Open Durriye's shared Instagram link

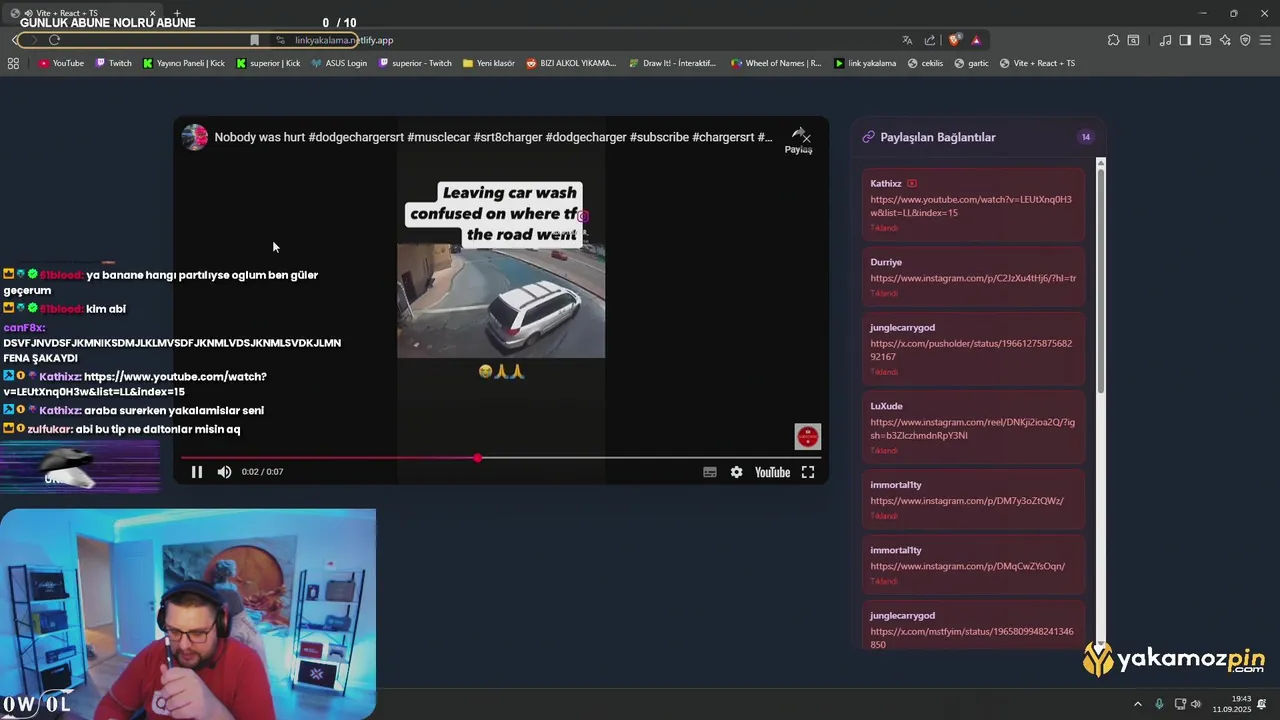click(x=973, y=278)
